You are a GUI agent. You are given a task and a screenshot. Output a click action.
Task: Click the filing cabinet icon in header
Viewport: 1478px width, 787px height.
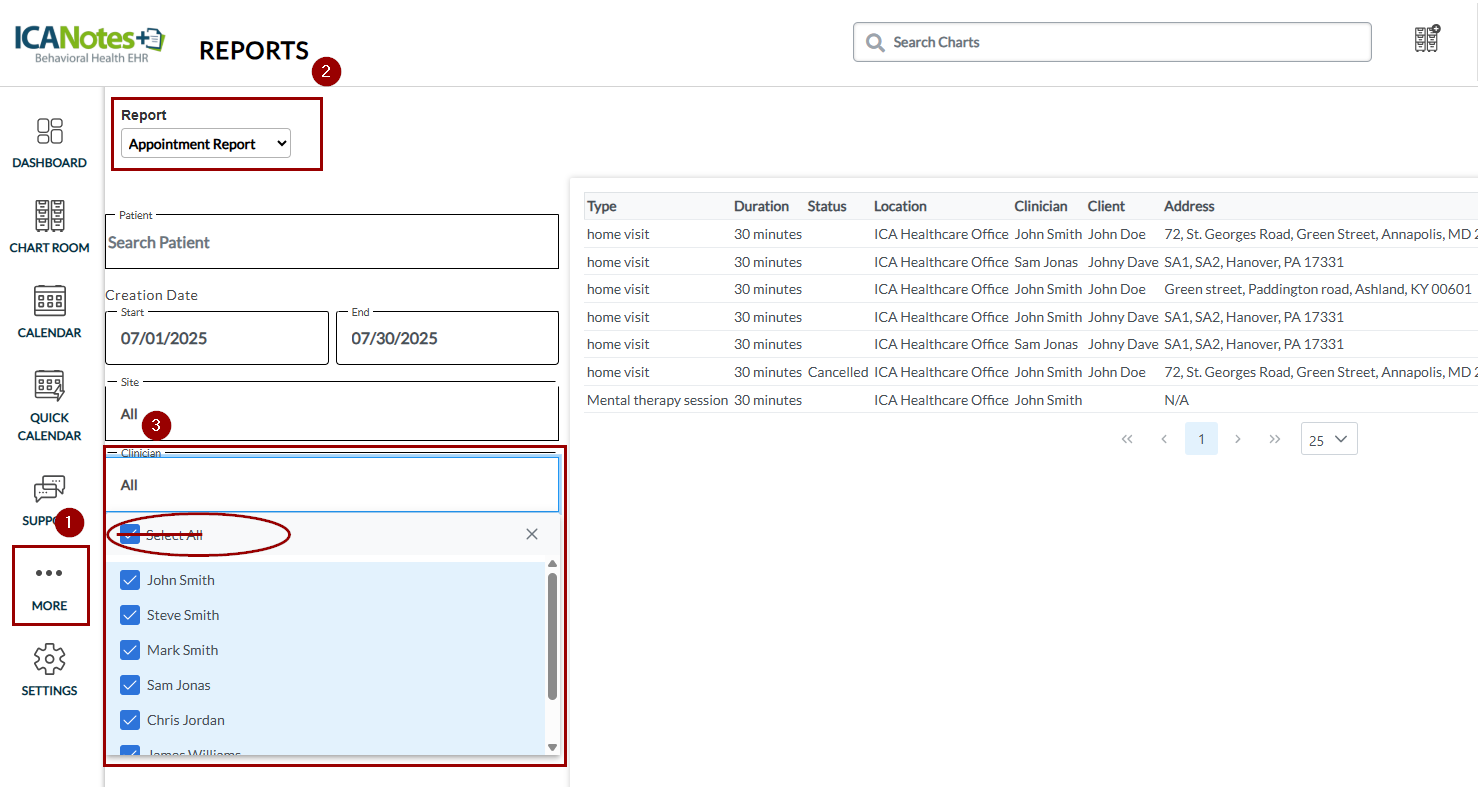point(1427,38)
